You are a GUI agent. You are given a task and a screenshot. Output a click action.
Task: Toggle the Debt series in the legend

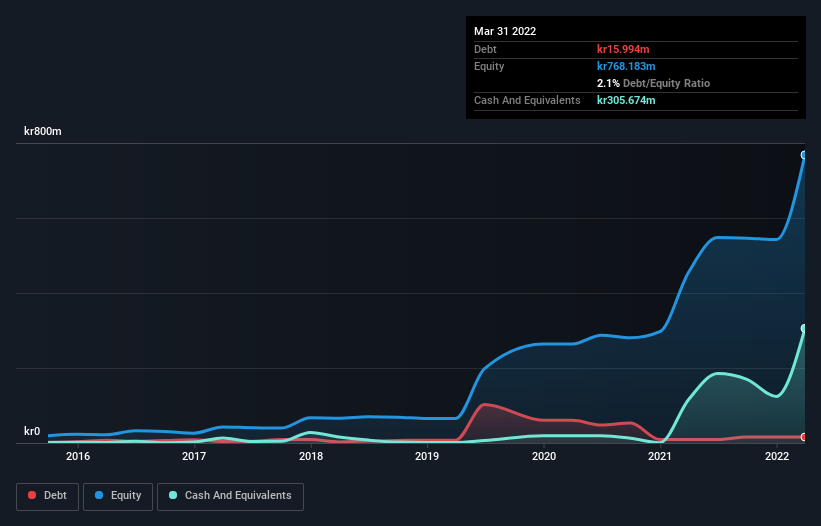(x=47, y=496)
